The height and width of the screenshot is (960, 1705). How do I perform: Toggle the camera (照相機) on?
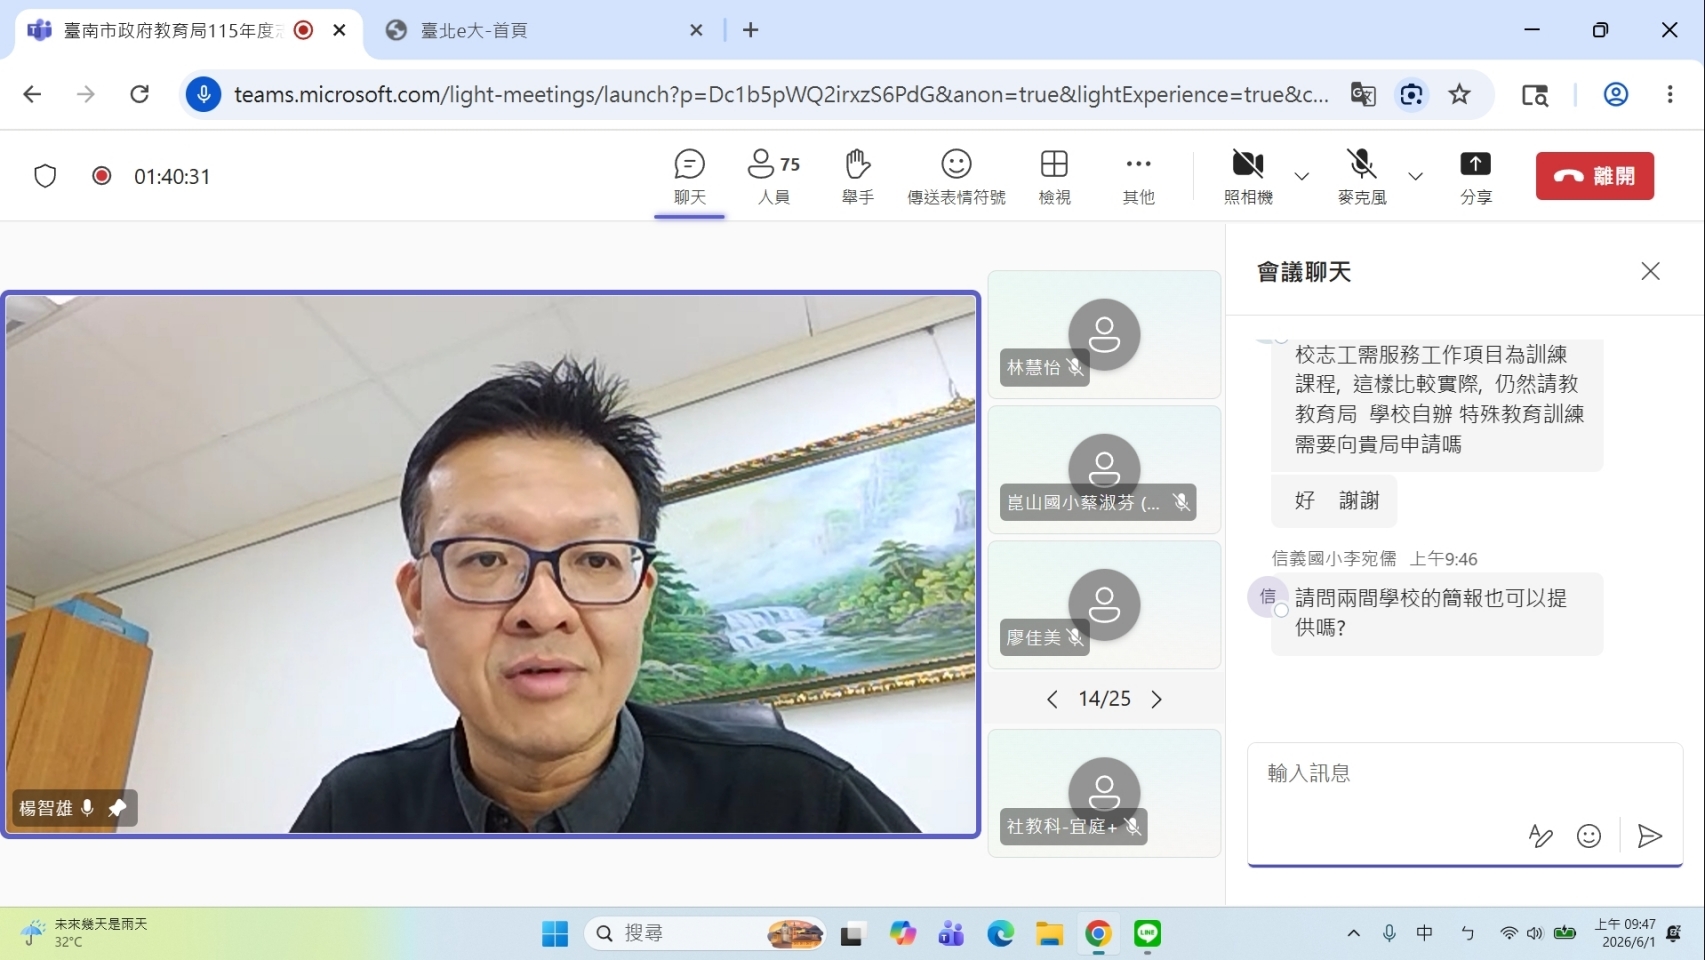click(1248, 177)
